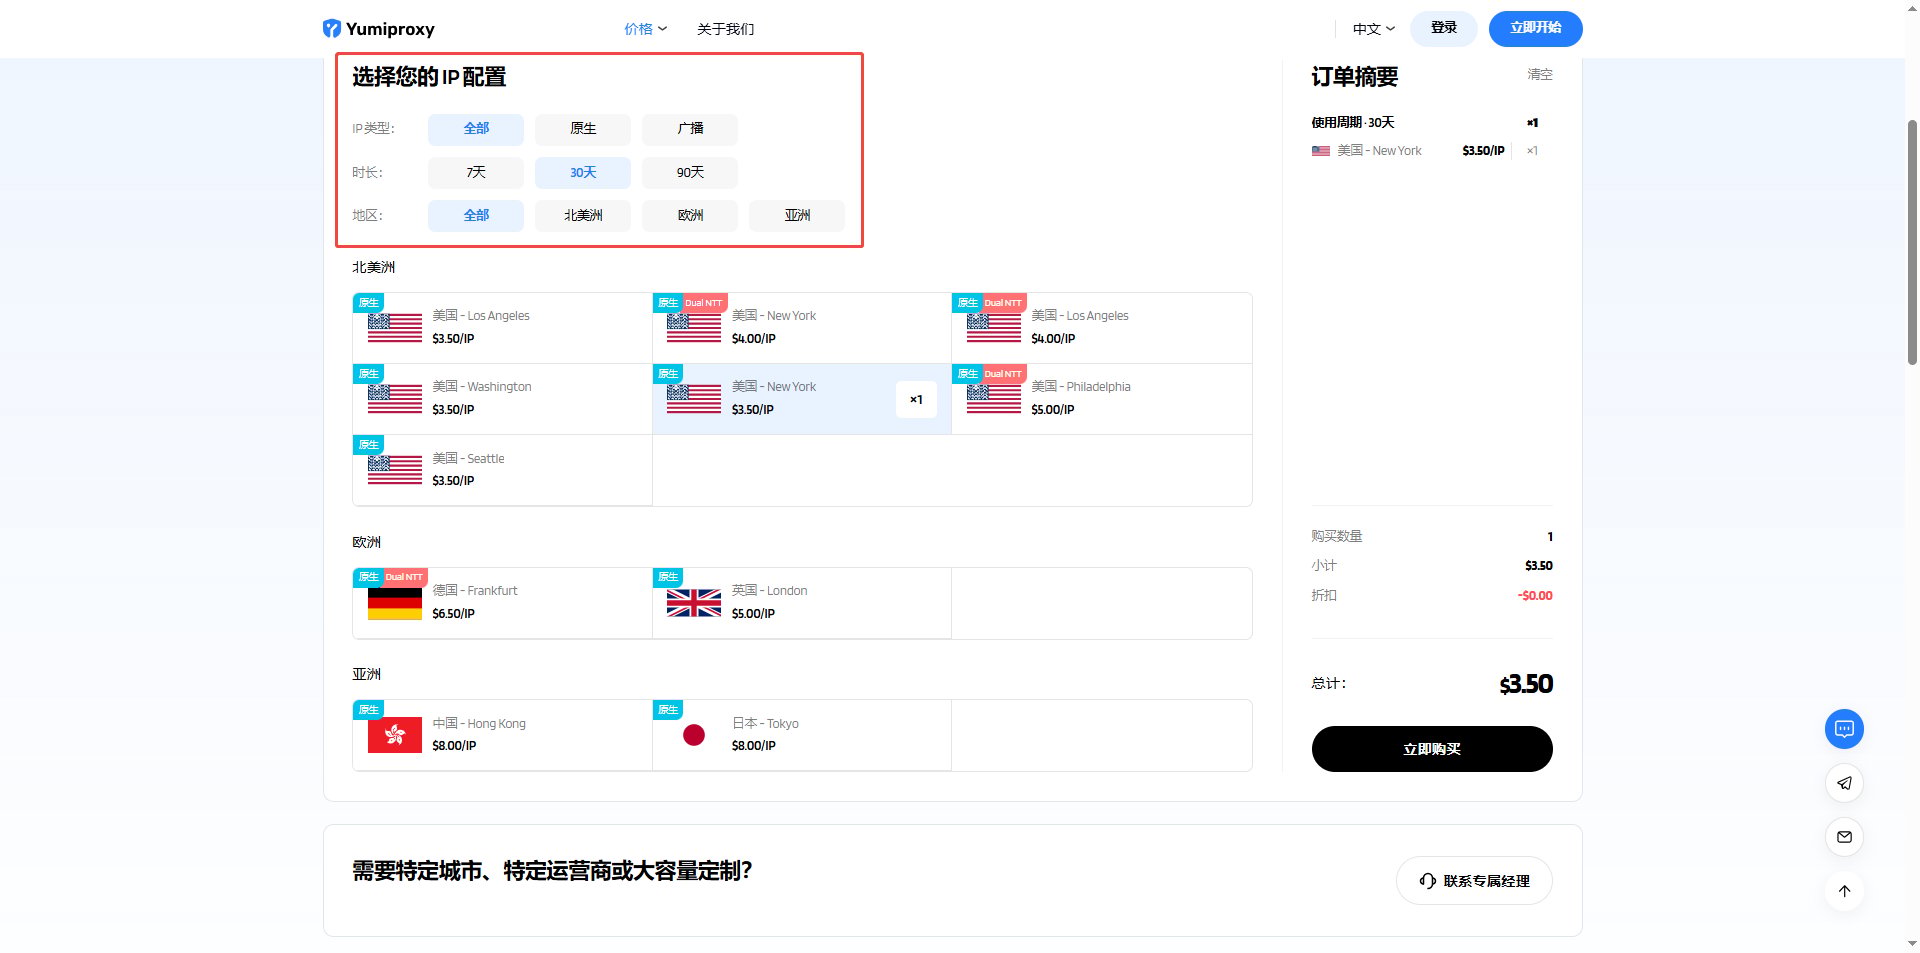
Task: Click US flag on Washington card
Action: 395,399
